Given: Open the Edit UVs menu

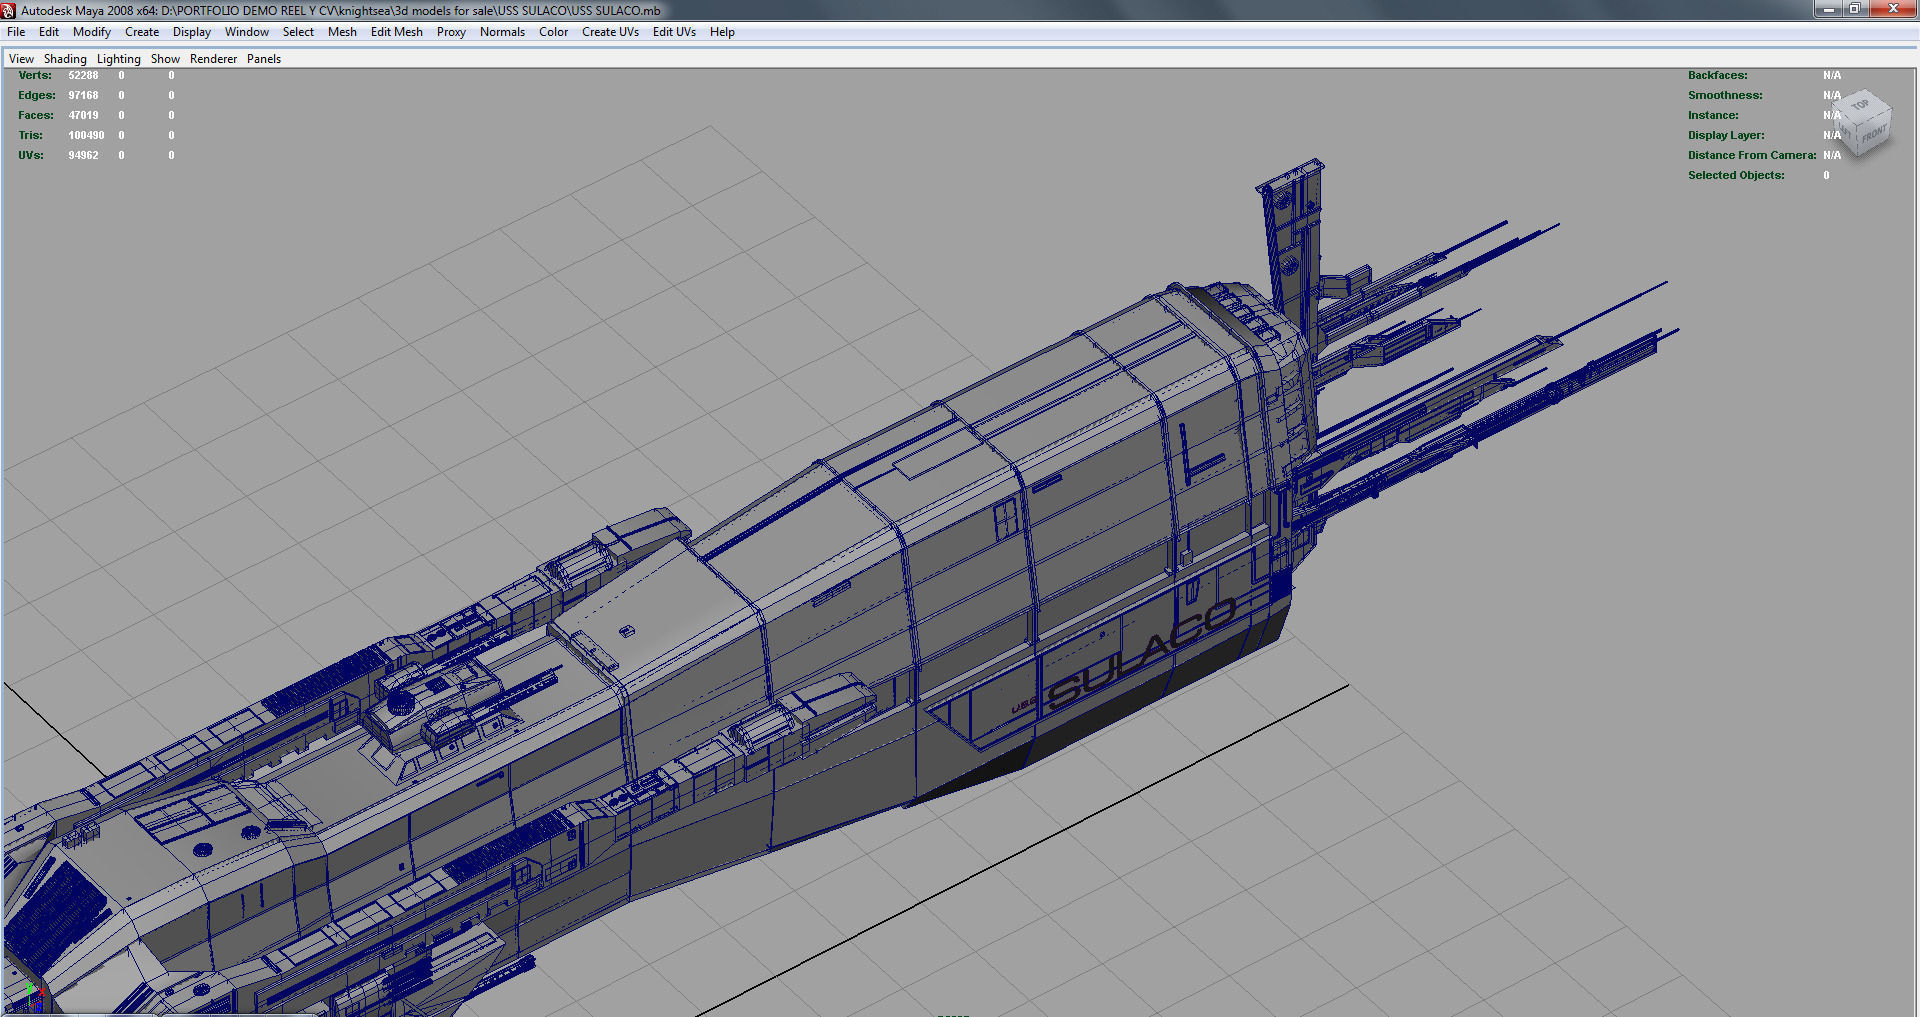Looking at the screenshot, I should pos(674,32).
